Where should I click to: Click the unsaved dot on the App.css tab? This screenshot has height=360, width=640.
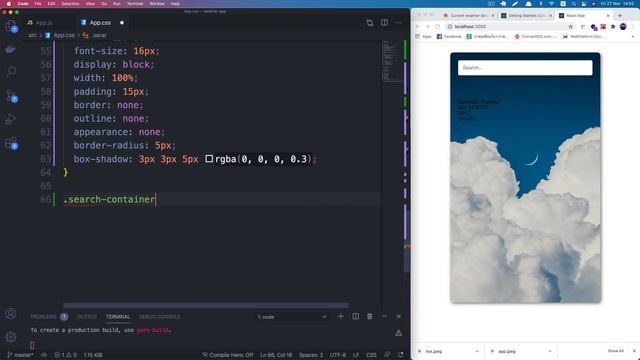(x=122, y=23)
